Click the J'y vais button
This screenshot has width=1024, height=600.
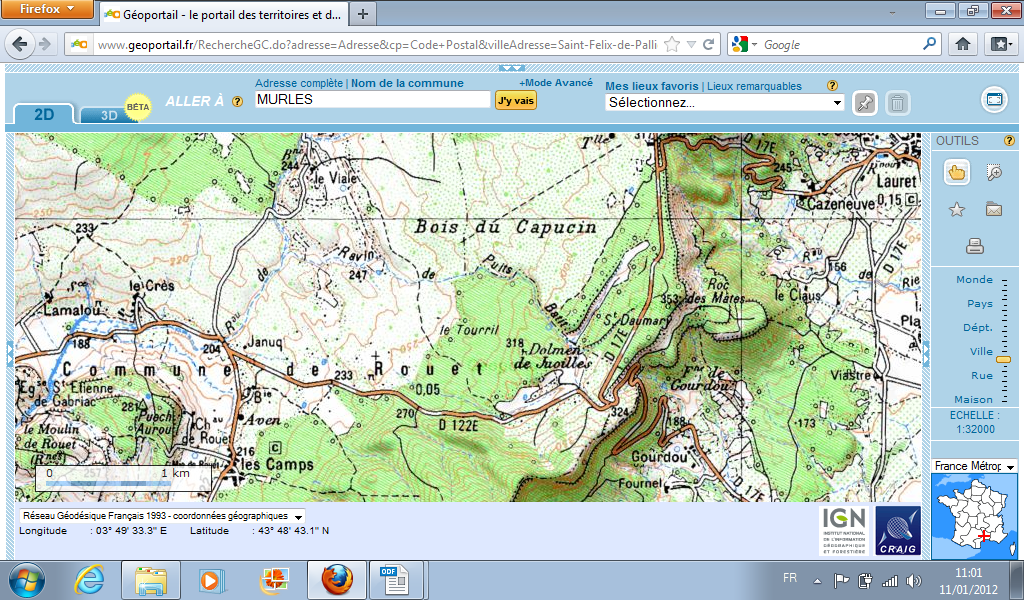click(516, 100)
